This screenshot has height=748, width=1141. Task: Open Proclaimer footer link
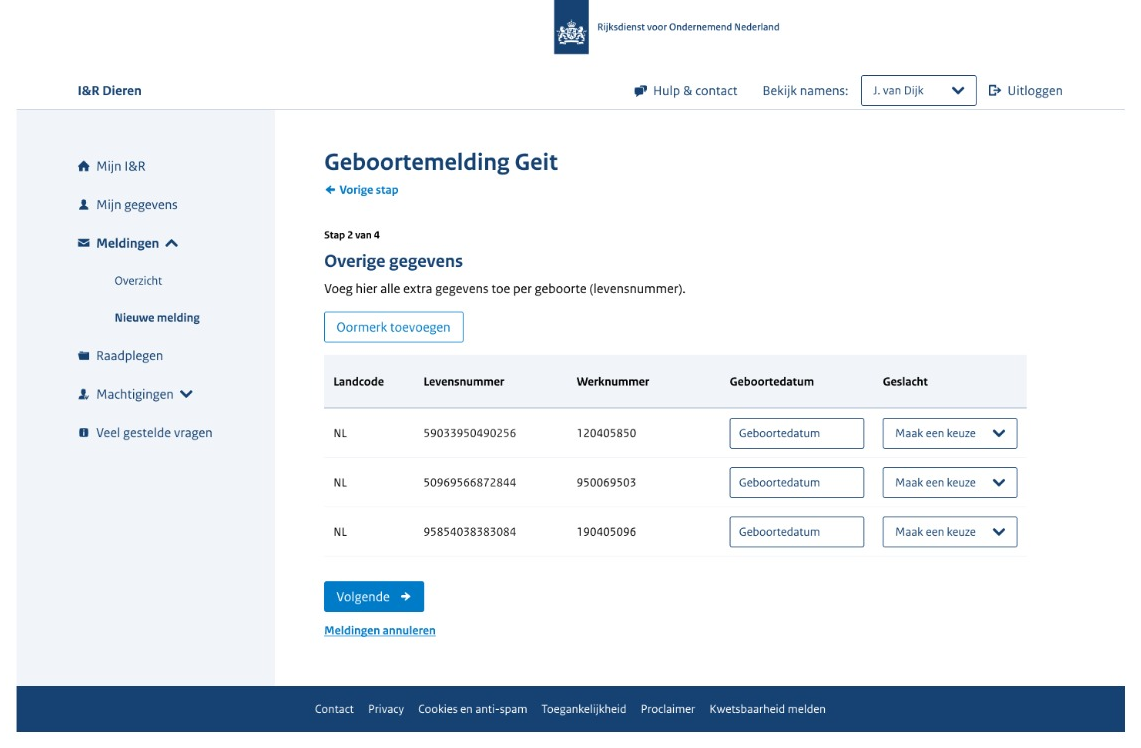click(667, 709)
